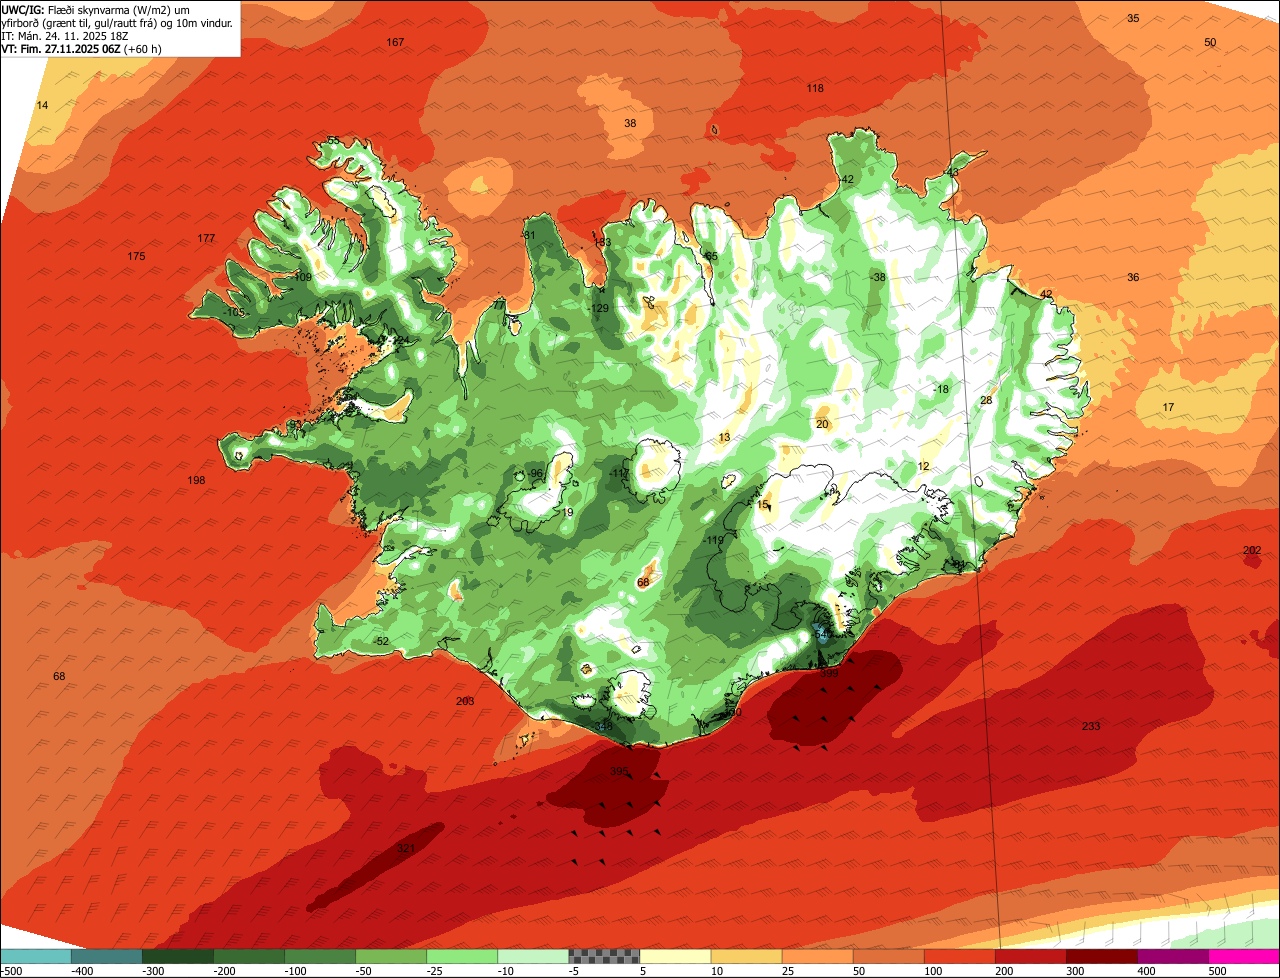Click the dark maroon swatch above 300
Screen dimensions: 1280x978
click(x=1101, y=956)
